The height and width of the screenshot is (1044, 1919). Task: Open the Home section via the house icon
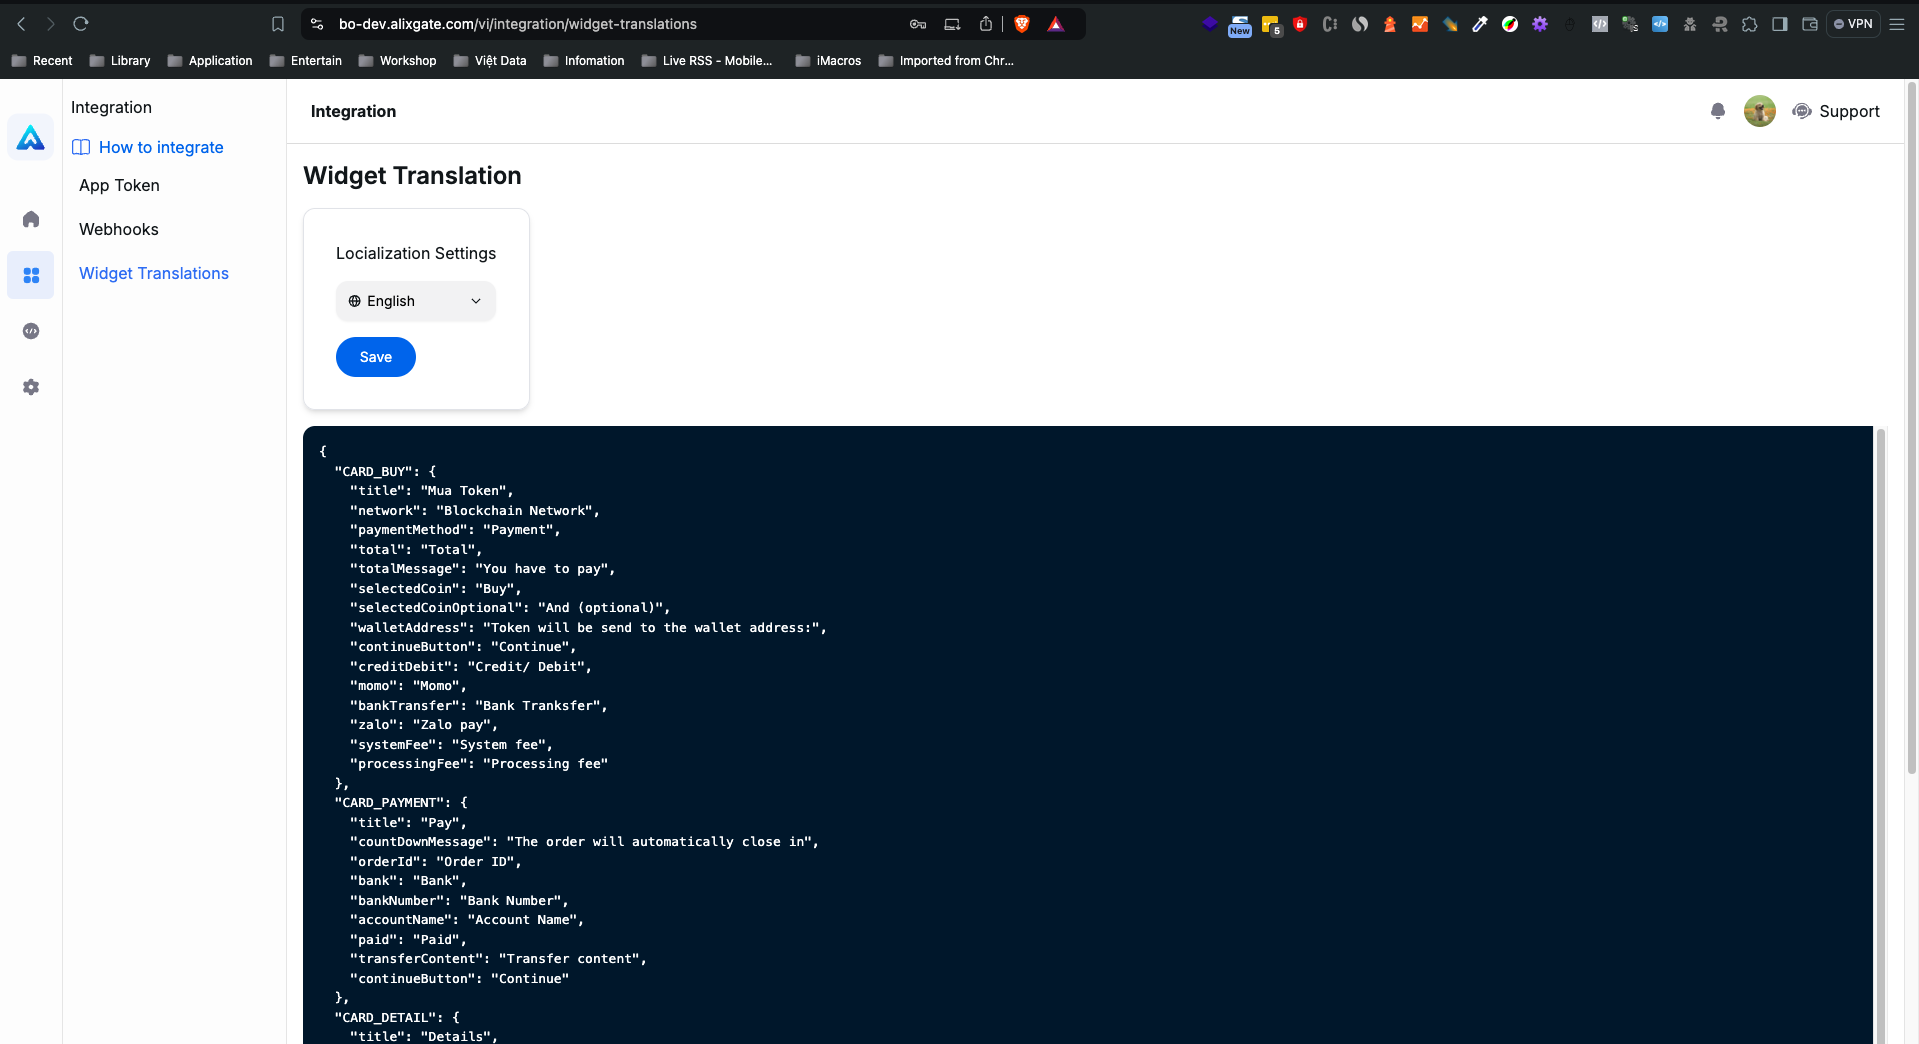pyautogui.click(x=30, y=219)
